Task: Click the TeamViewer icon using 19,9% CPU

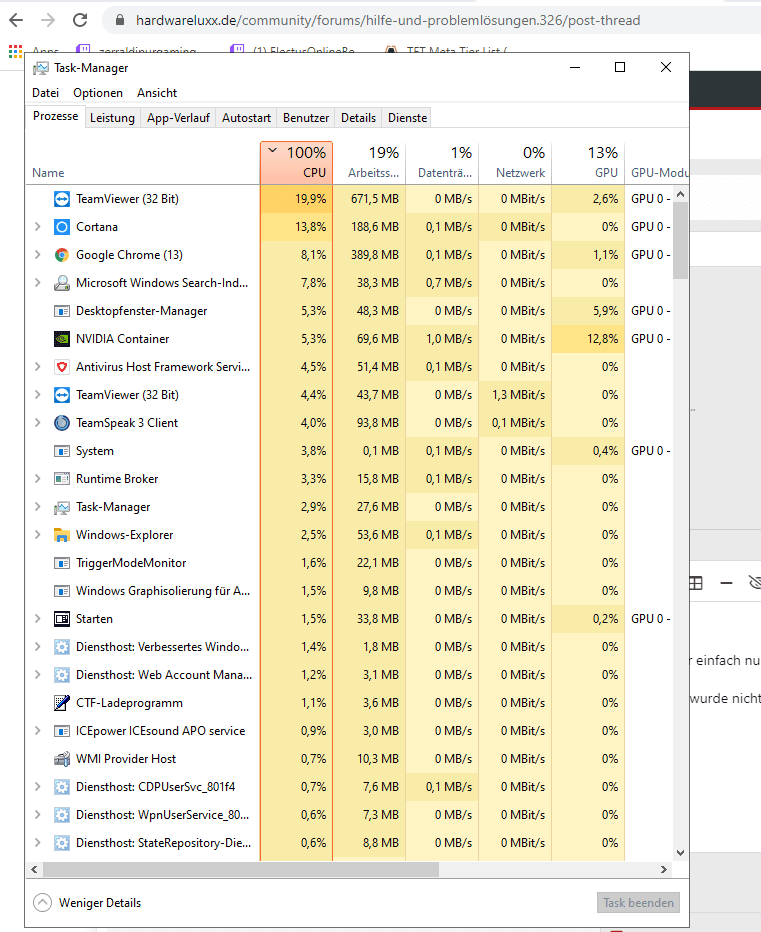Action: click(62, 199)
